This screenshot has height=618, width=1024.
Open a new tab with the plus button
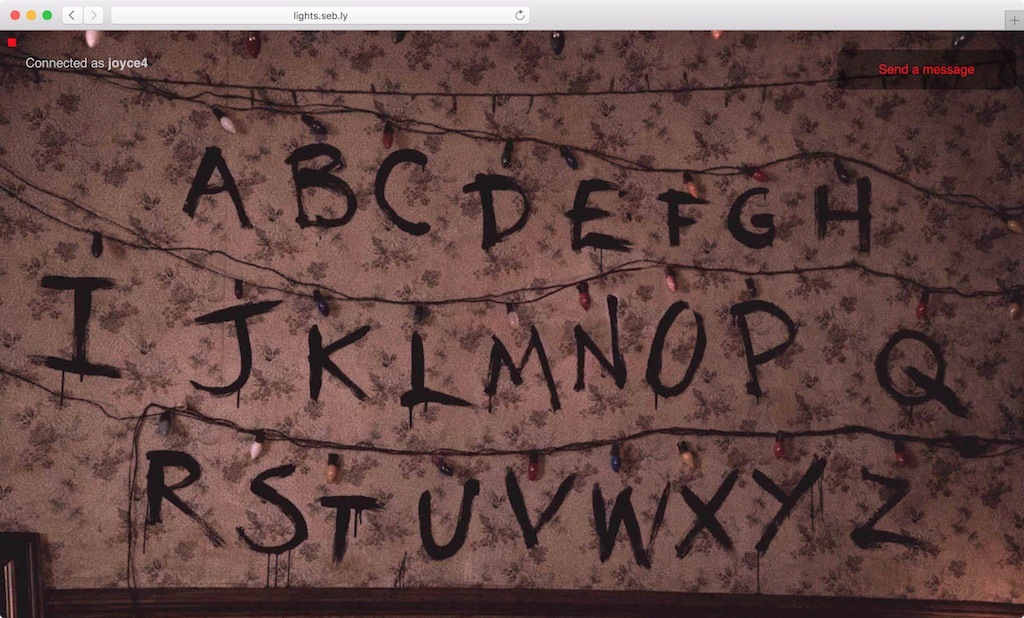pyautogui.click(x=1014, y=20)
